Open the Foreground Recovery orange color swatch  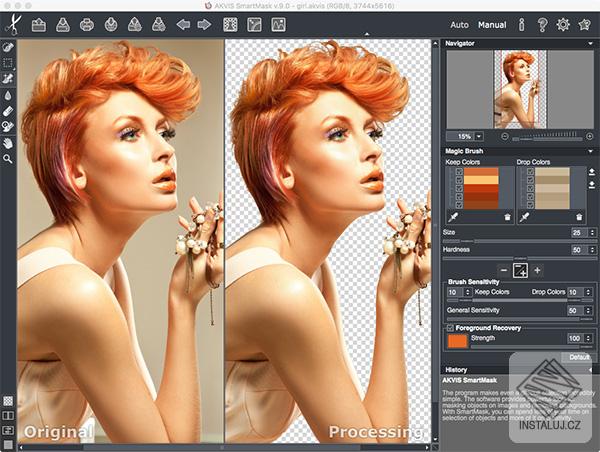458,341
